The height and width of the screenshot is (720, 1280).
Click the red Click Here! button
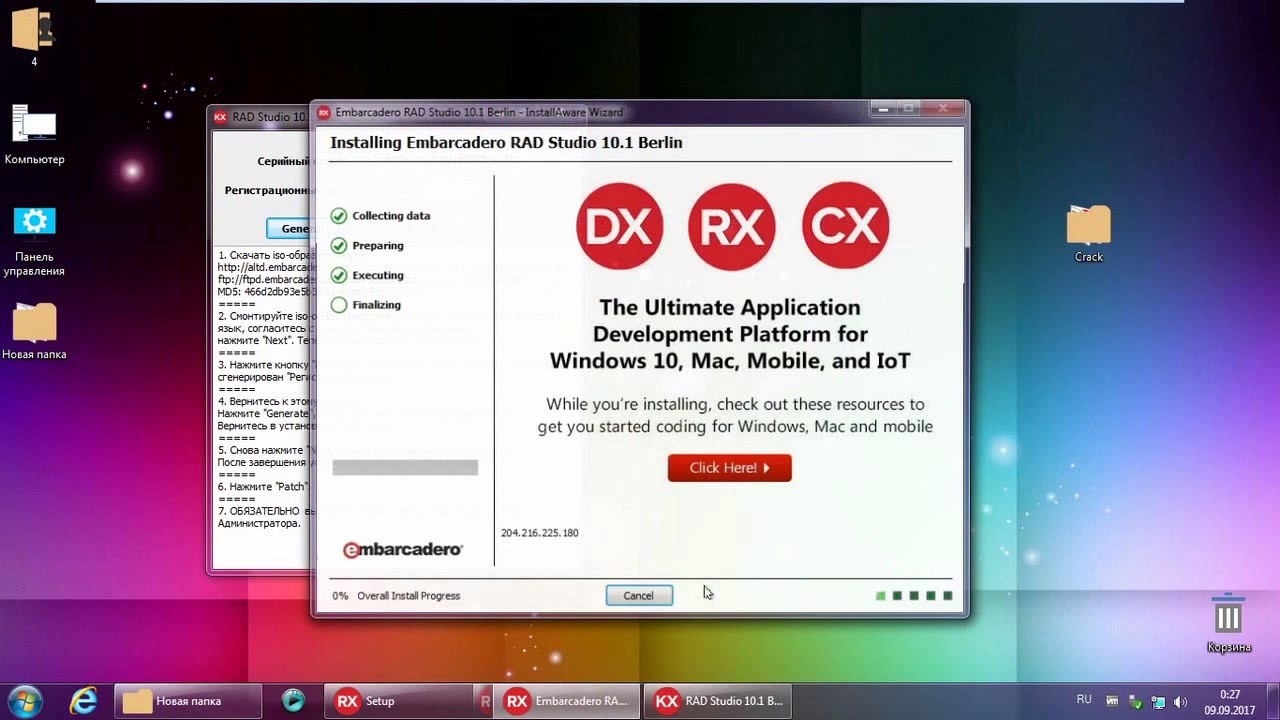730,467
